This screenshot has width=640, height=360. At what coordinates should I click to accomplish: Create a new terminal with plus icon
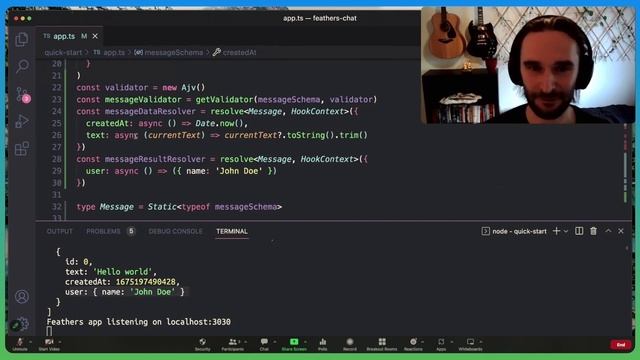coord(556,231)
